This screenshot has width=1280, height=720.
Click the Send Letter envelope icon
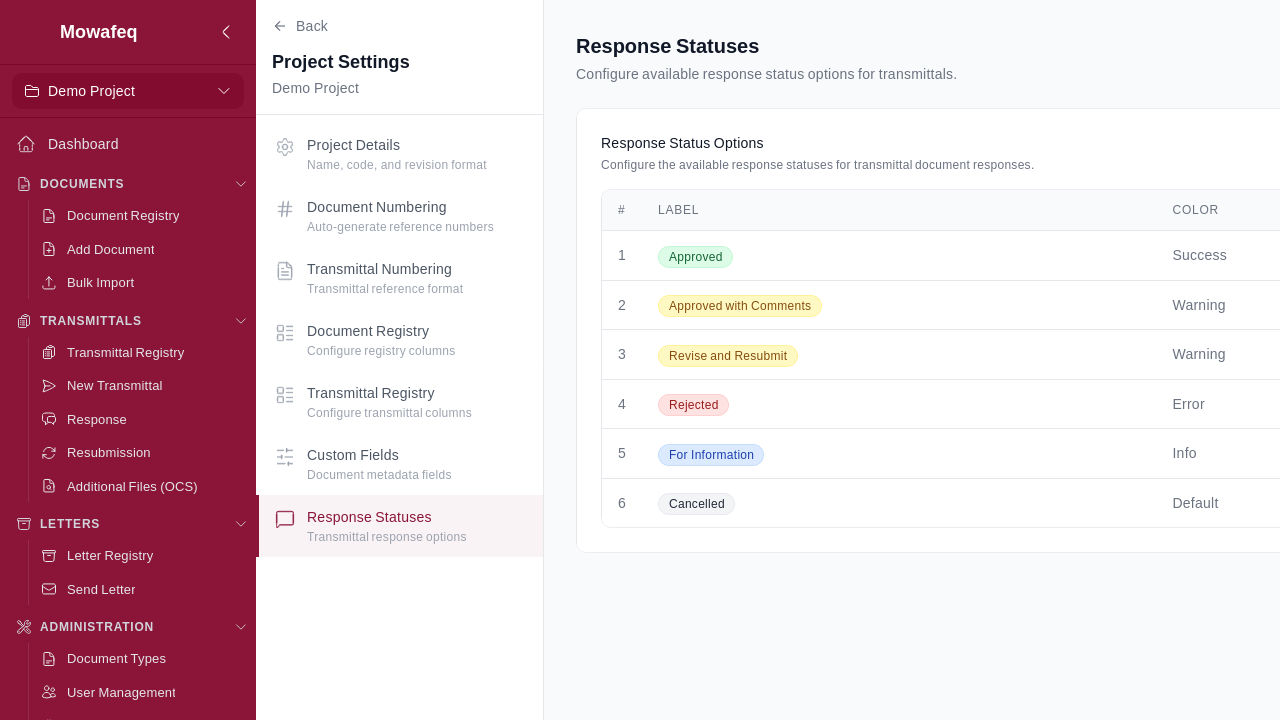48,590
